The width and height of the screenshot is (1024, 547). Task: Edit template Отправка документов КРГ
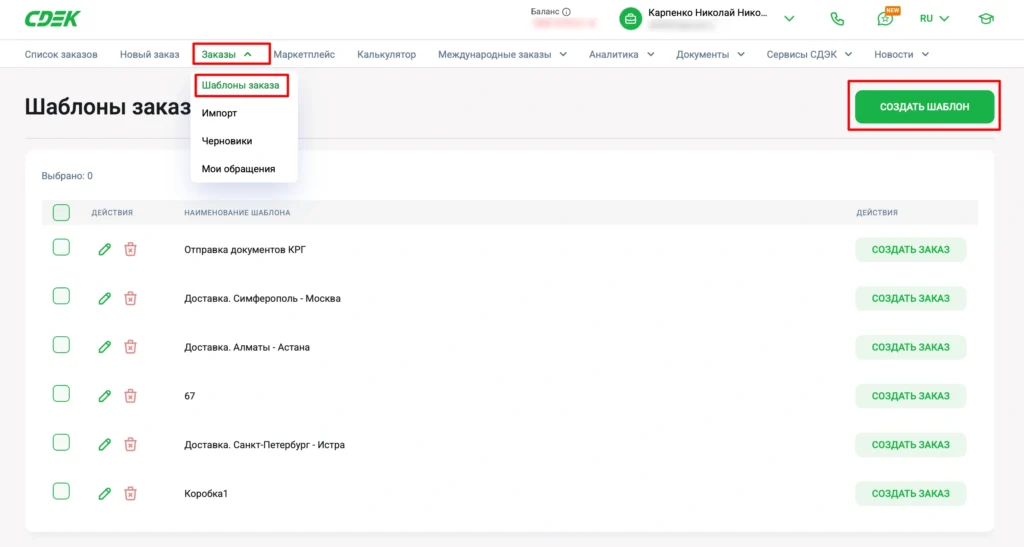click(104, 249)
